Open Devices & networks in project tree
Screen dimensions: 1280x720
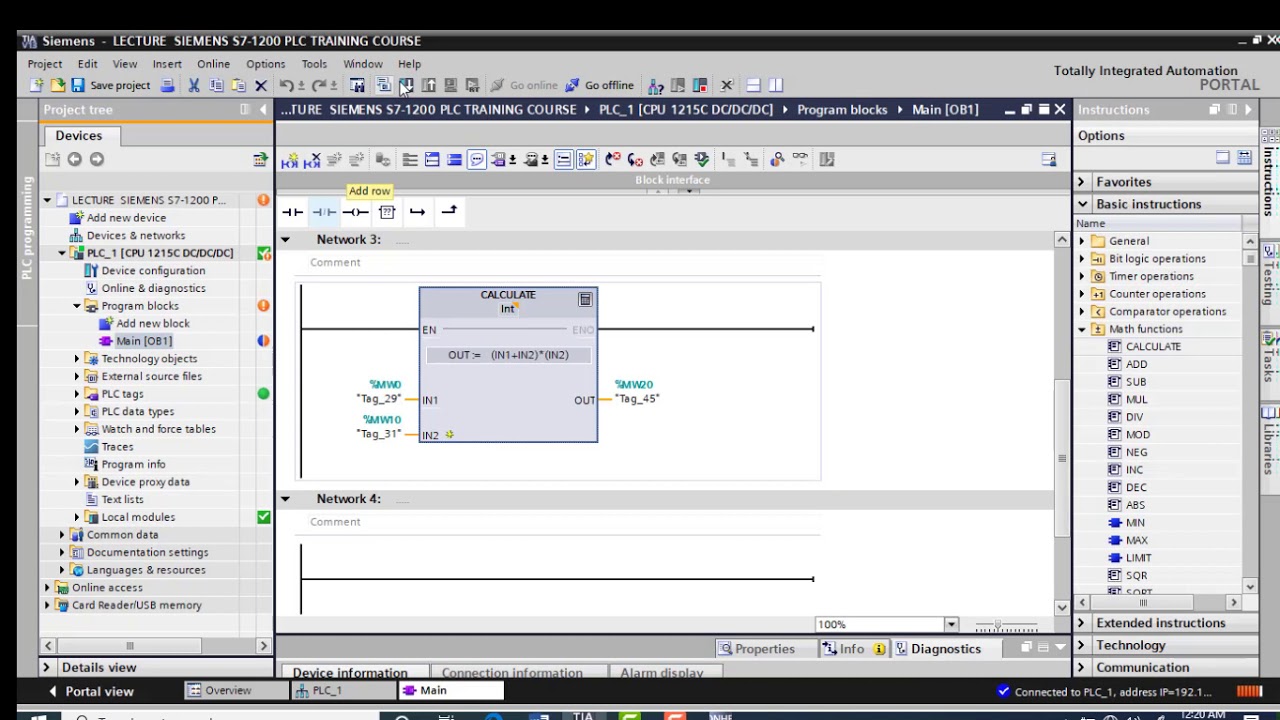click(x=135, y=235)
